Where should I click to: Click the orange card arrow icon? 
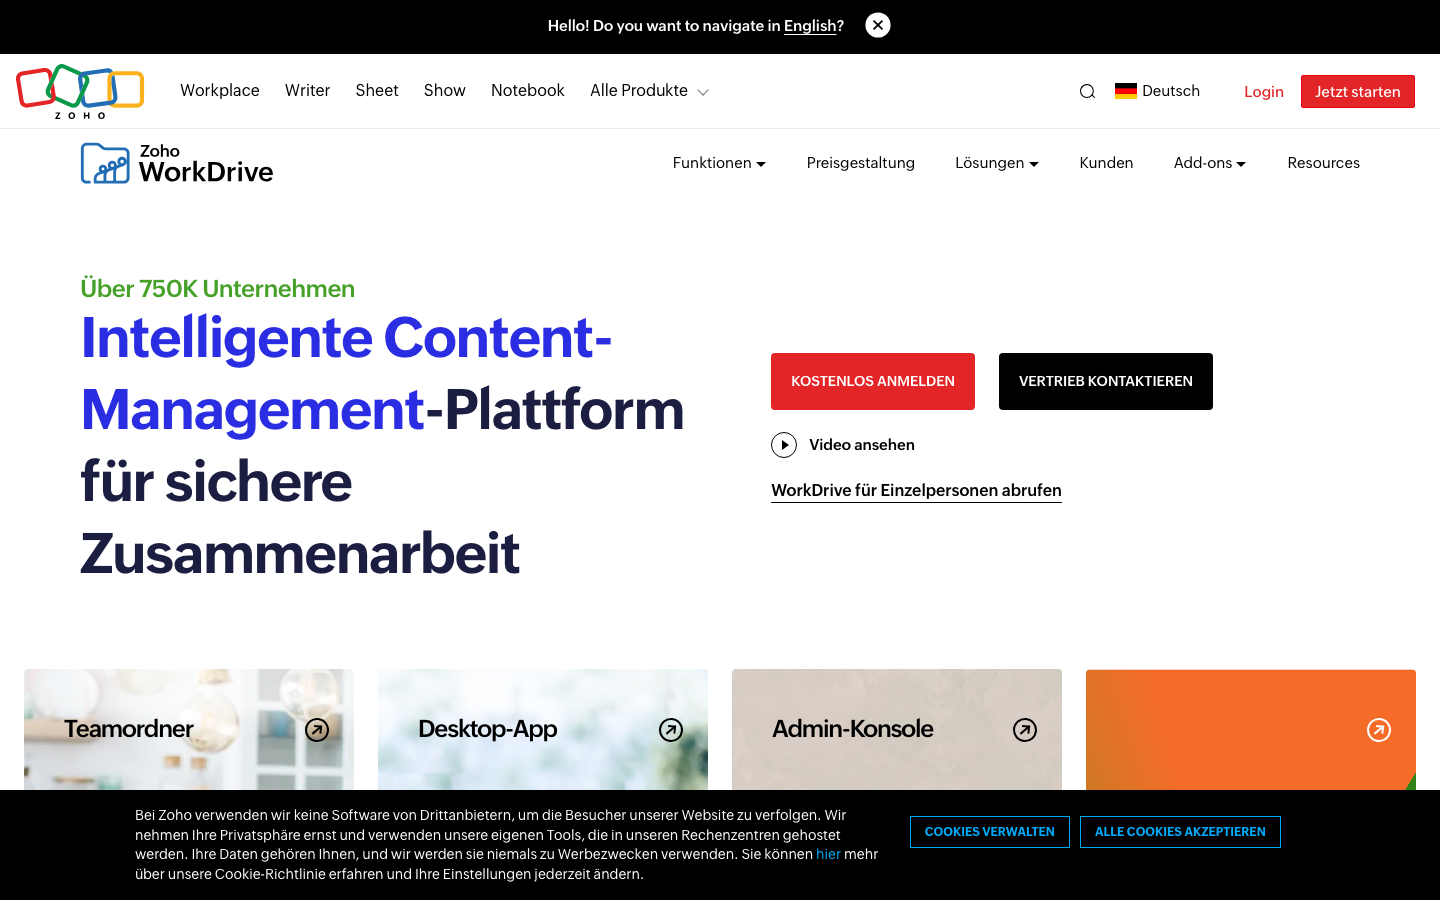click(1379, 730)
